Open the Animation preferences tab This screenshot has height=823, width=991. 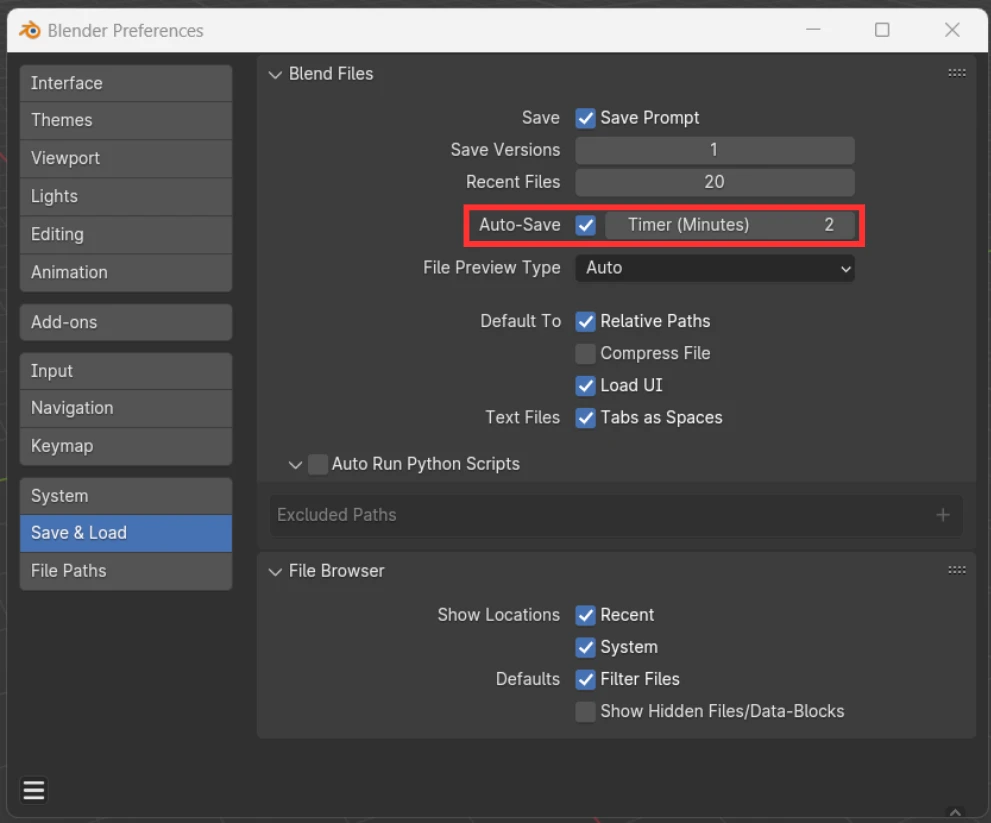[126, 273]
